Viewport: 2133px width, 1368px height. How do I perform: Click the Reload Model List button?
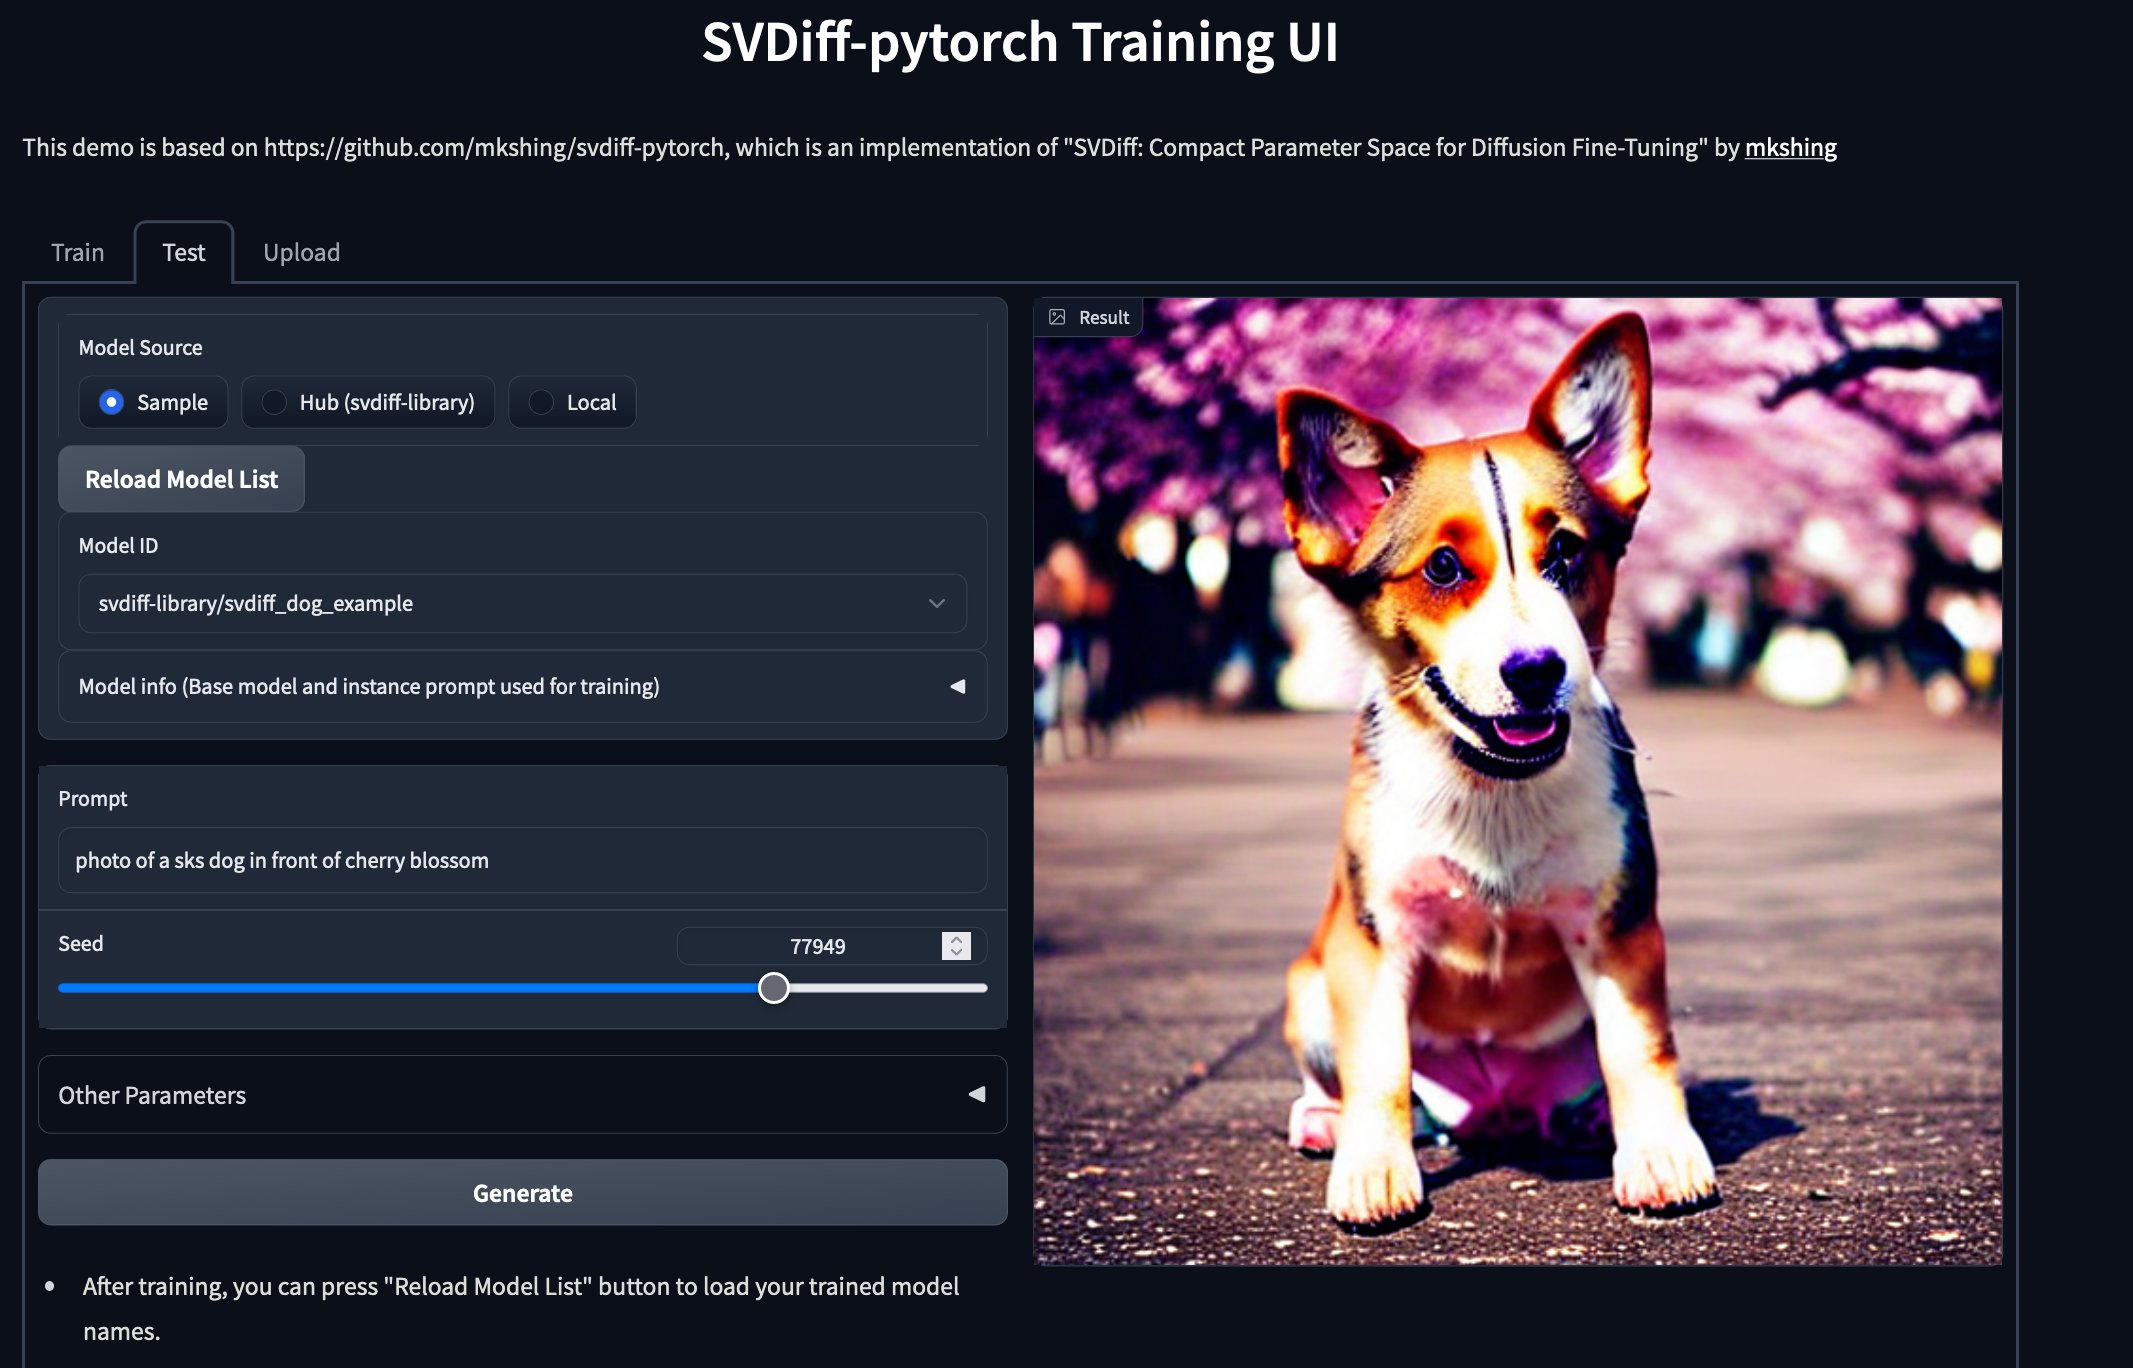click(181, 479)
